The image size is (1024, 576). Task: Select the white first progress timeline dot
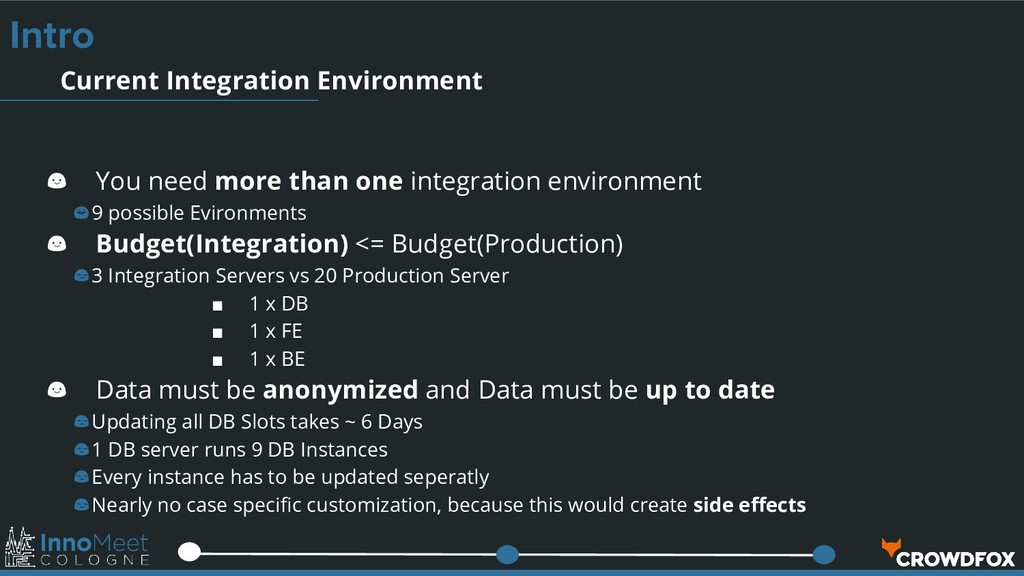(x=189, y=552)
